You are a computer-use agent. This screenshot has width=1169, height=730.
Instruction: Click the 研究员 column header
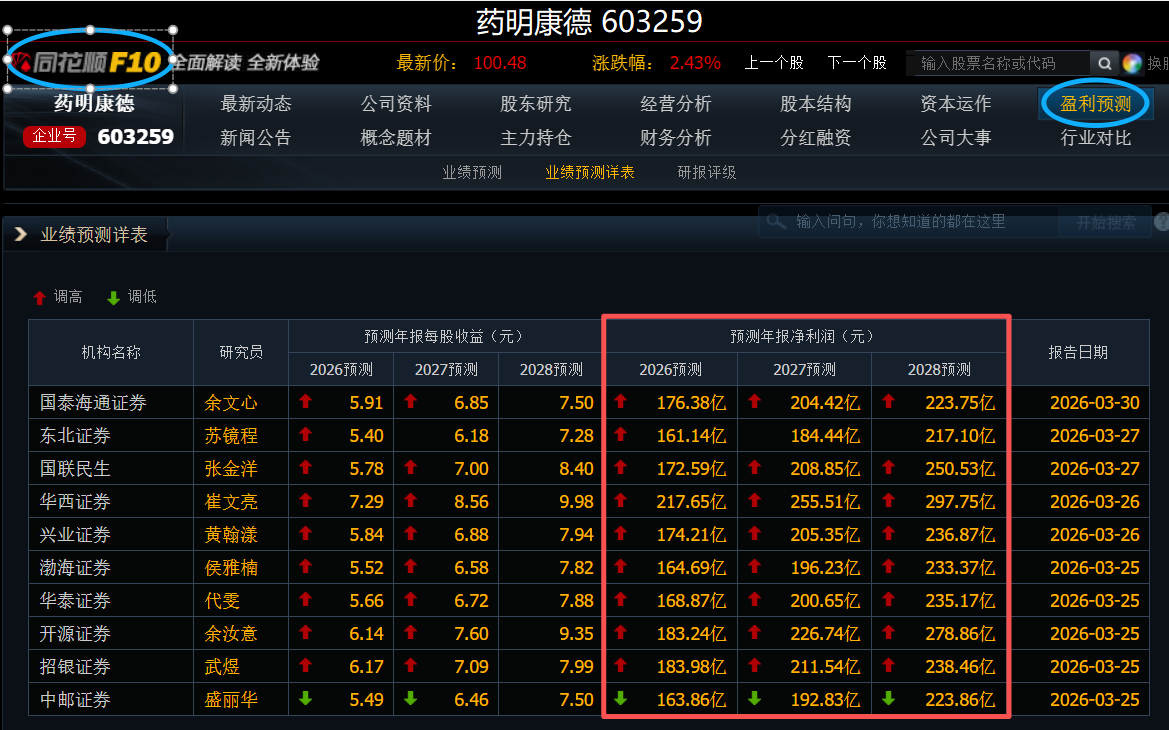pos(241,353)
